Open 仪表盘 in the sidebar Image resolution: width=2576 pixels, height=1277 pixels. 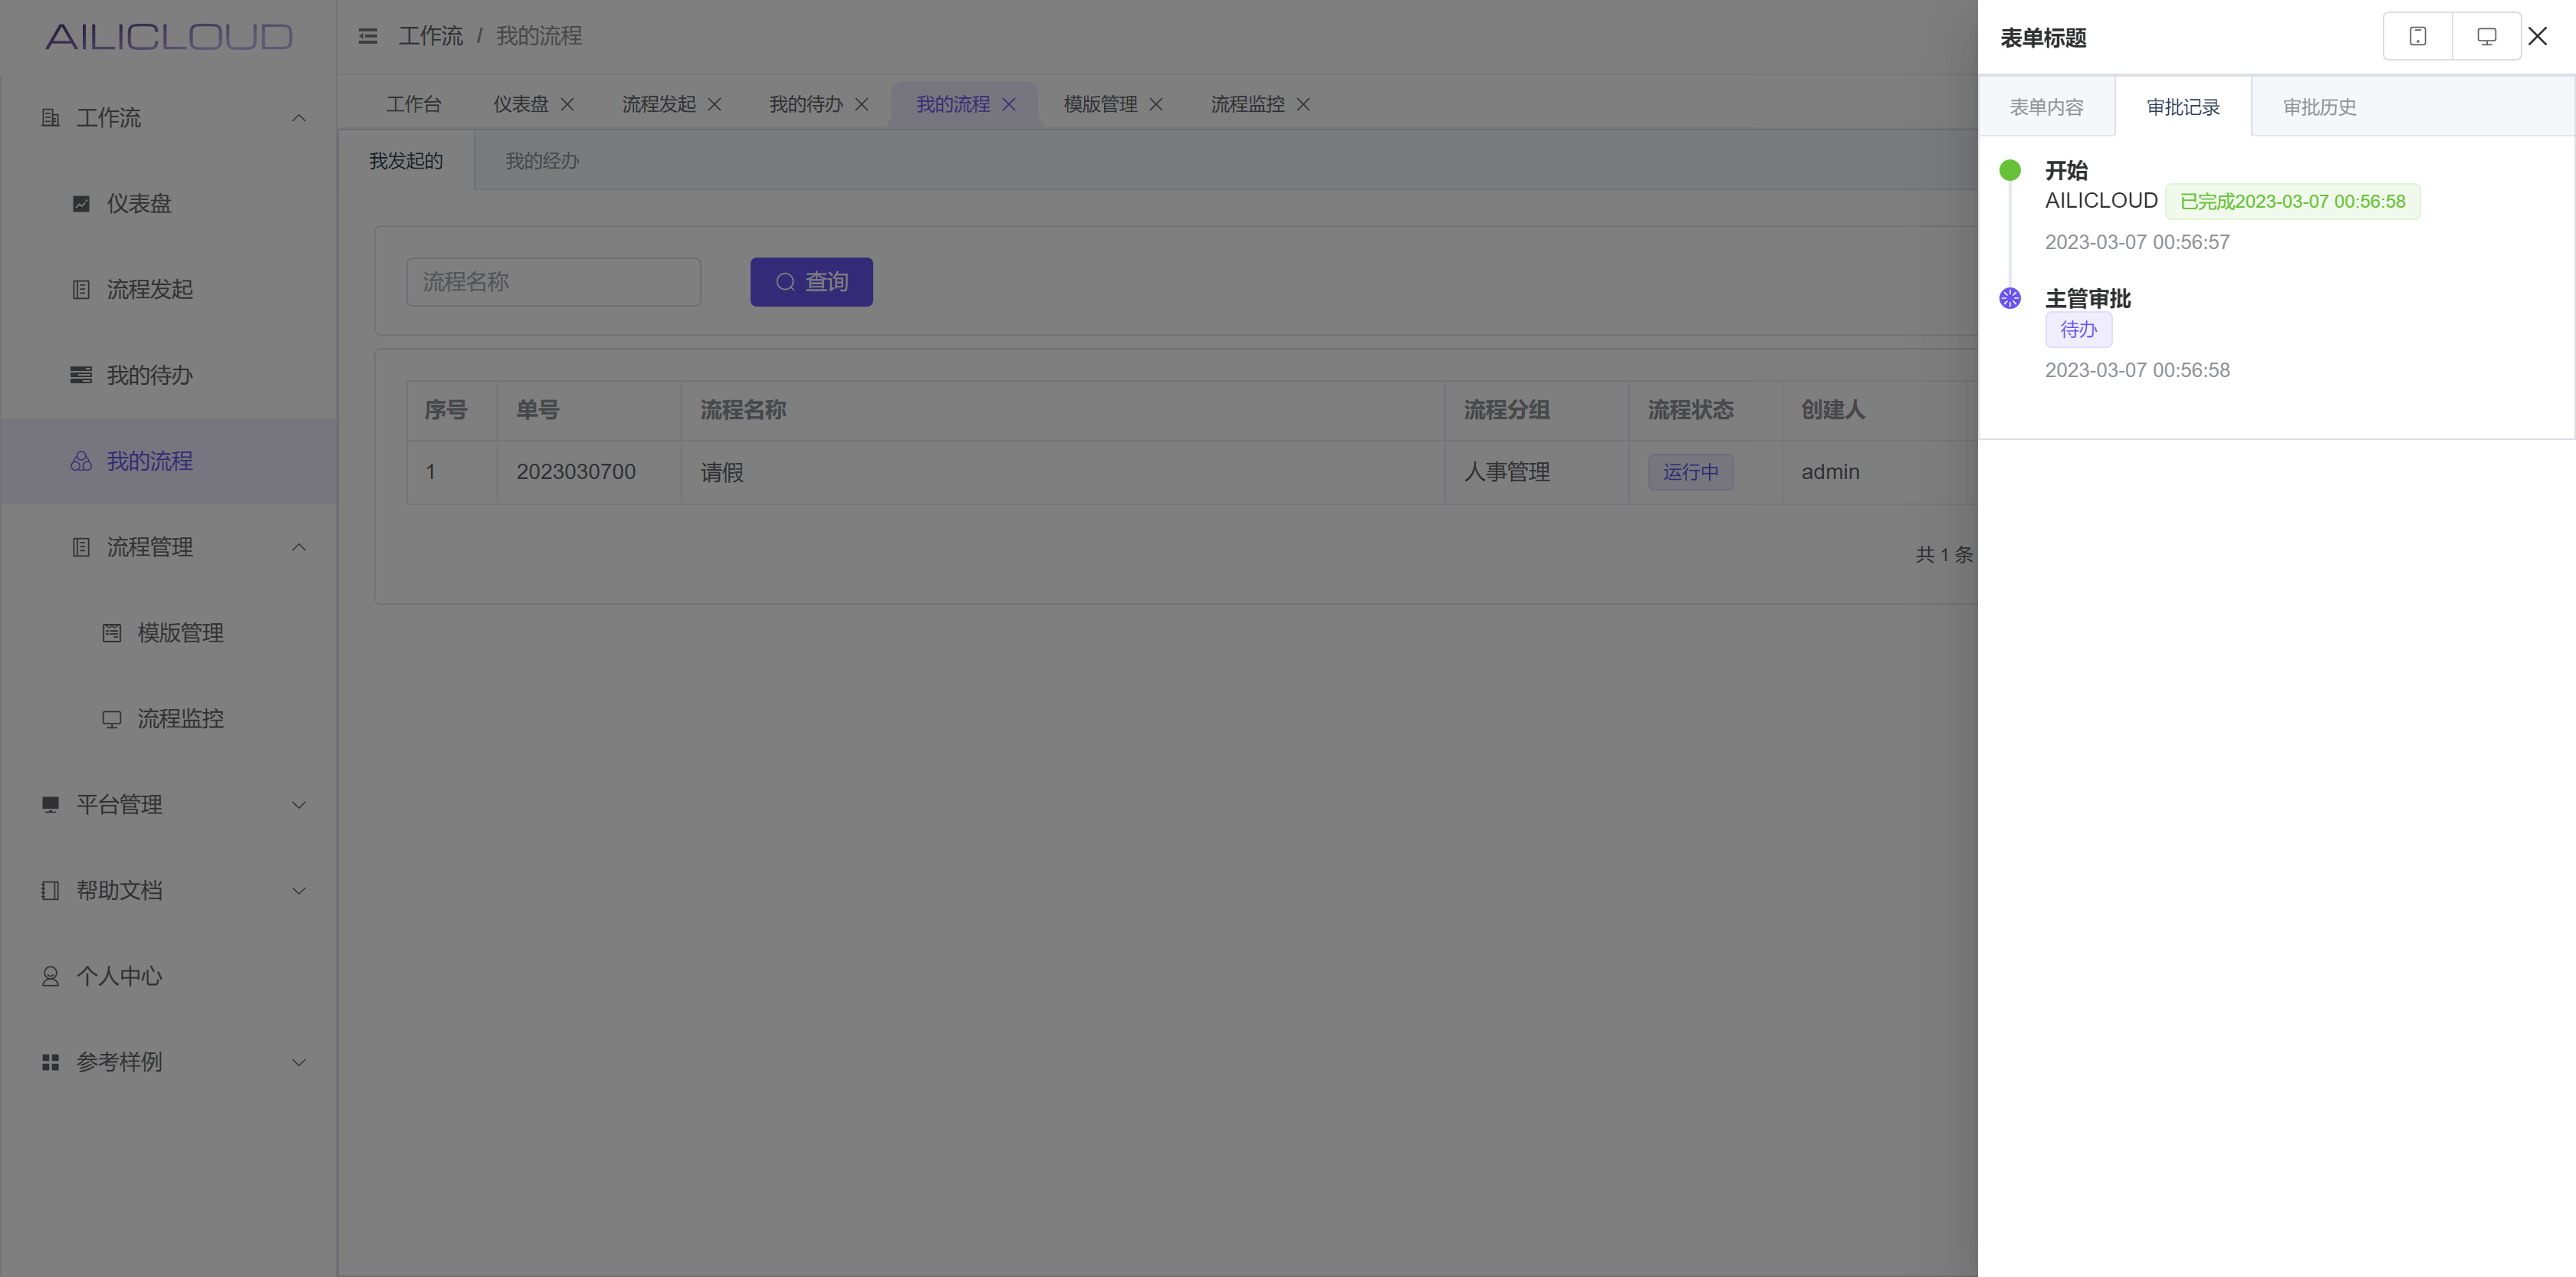point(169,204)
